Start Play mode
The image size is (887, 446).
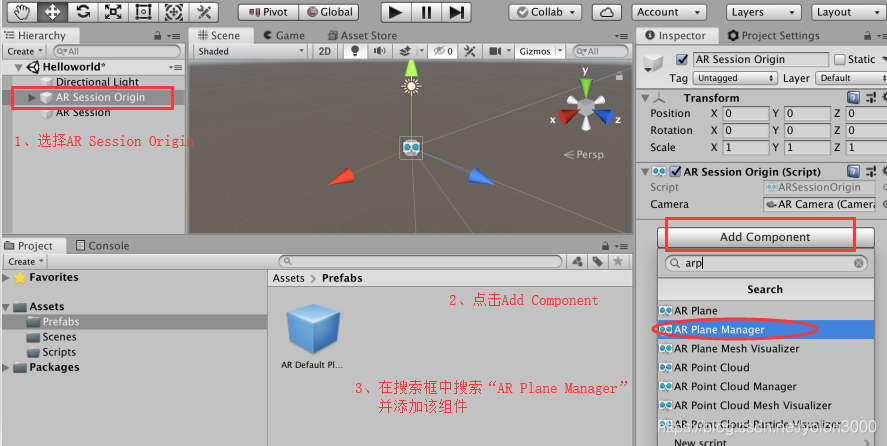pyautogui.click(x=396, y=12)
